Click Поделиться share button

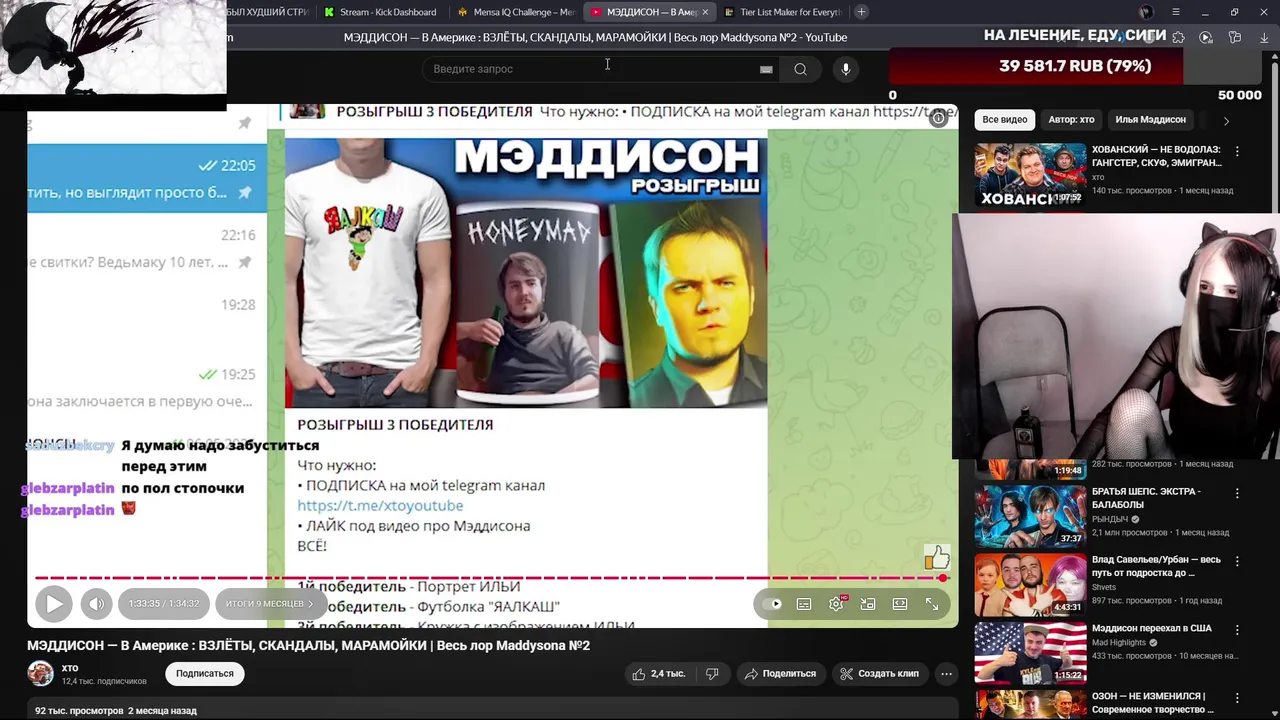780,674
